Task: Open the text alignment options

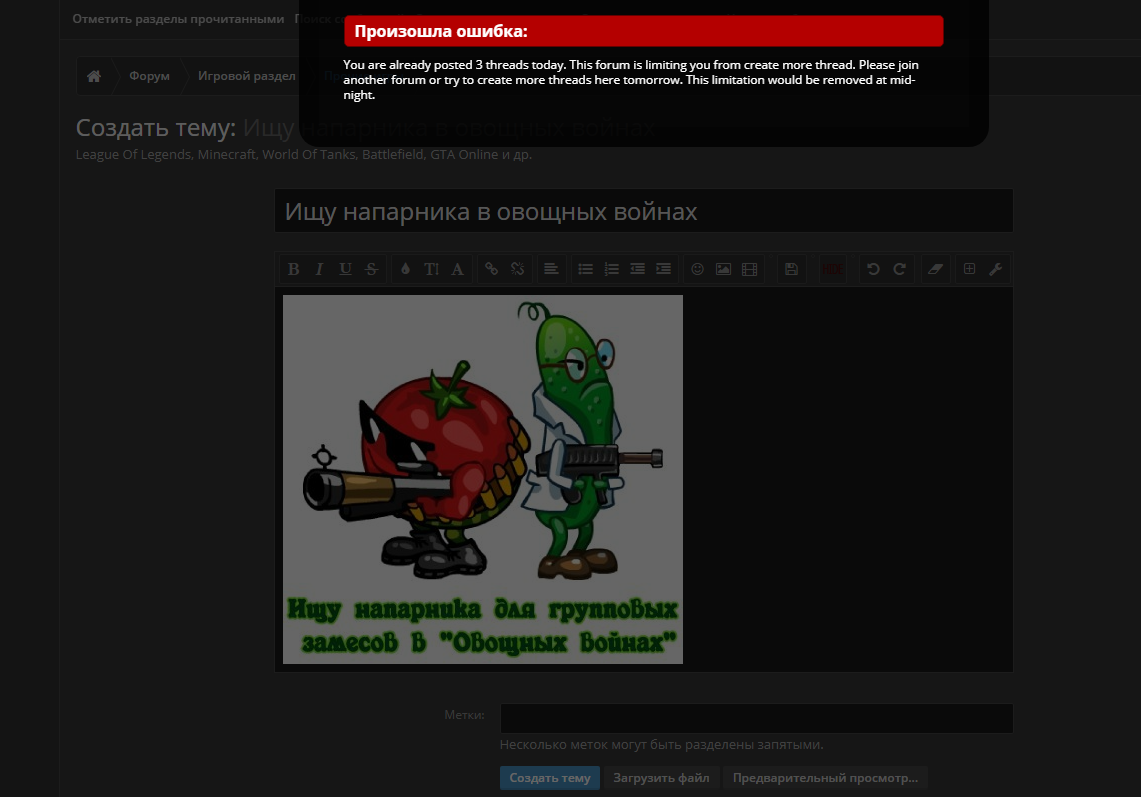Action: click(551, 269)
